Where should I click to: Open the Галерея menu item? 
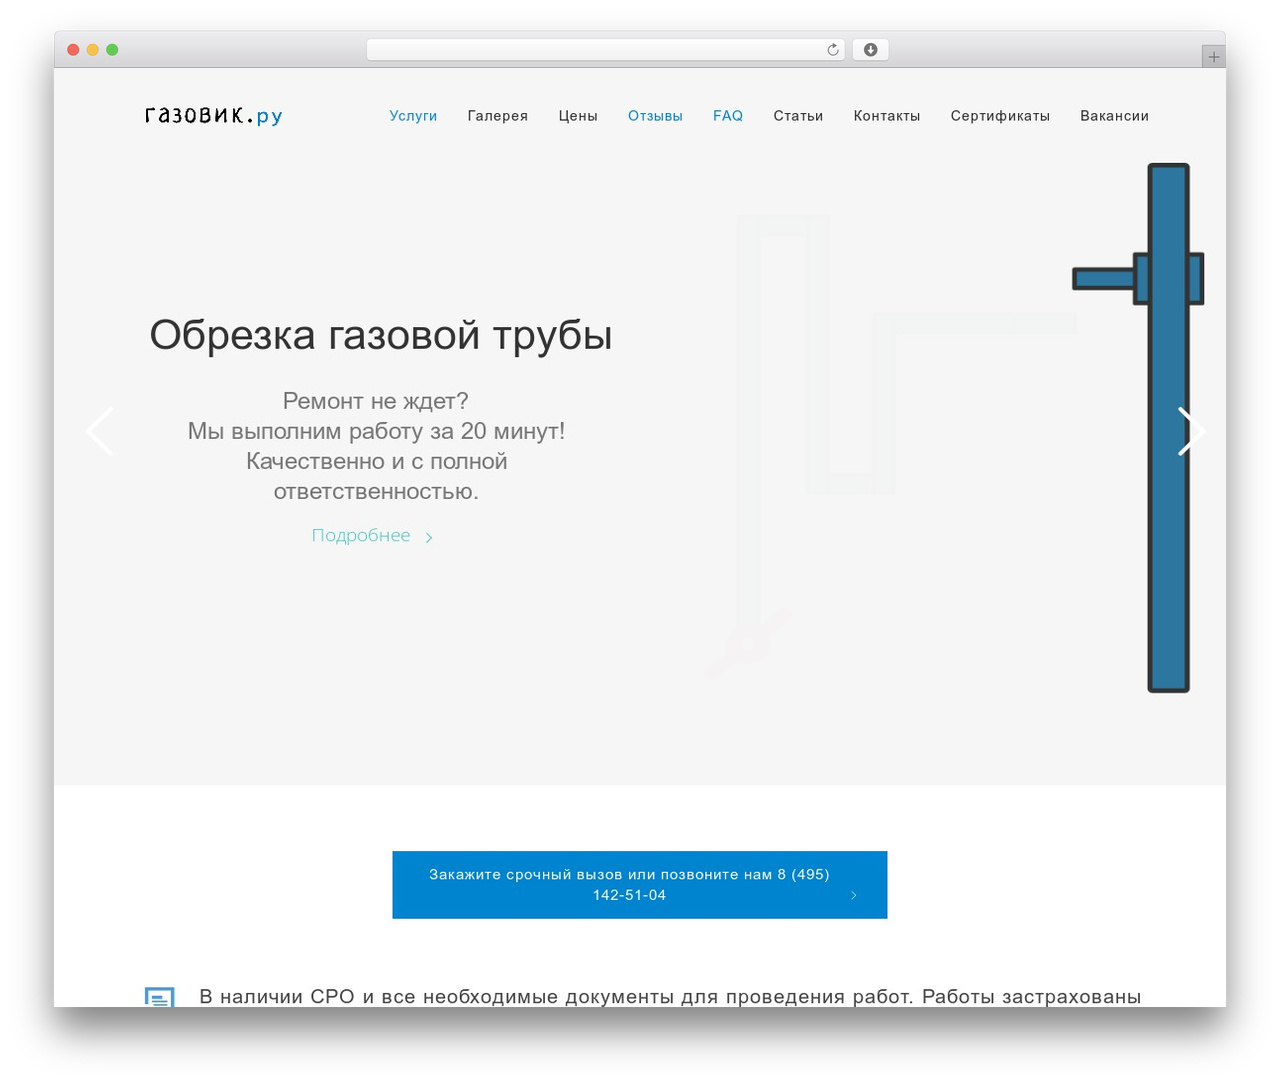pyautogui.click(x=498, y=116)
